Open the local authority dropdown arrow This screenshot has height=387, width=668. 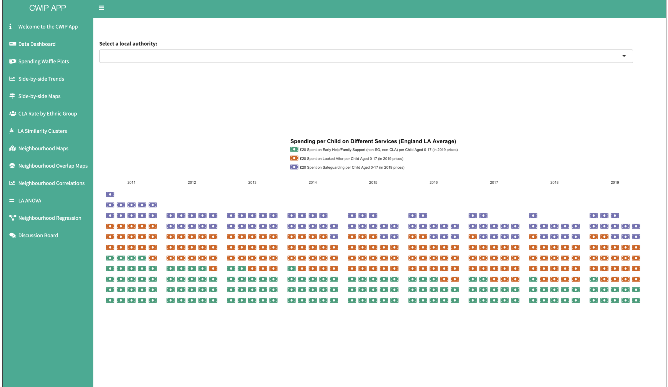tap(624, 56)
